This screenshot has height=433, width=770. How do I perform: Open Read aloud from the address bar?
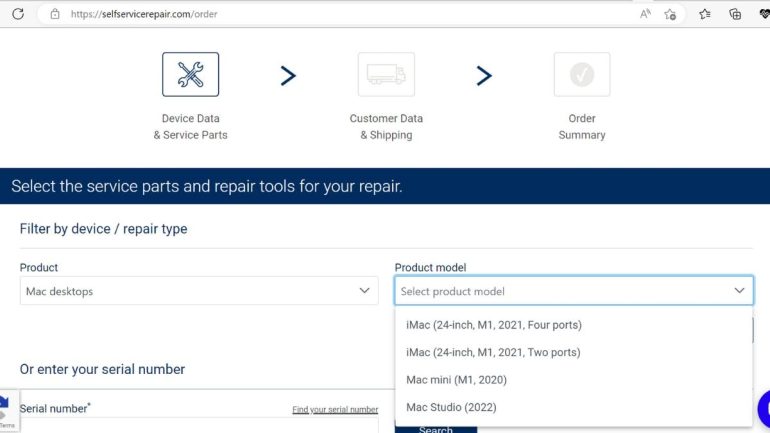[645, 14]
